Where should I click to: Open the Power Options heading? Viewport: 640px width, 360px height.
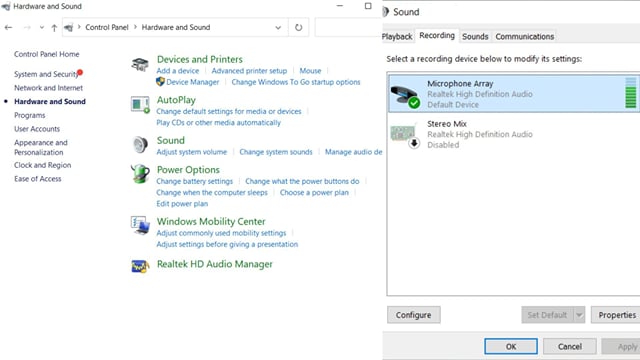(x=188, y=169)
